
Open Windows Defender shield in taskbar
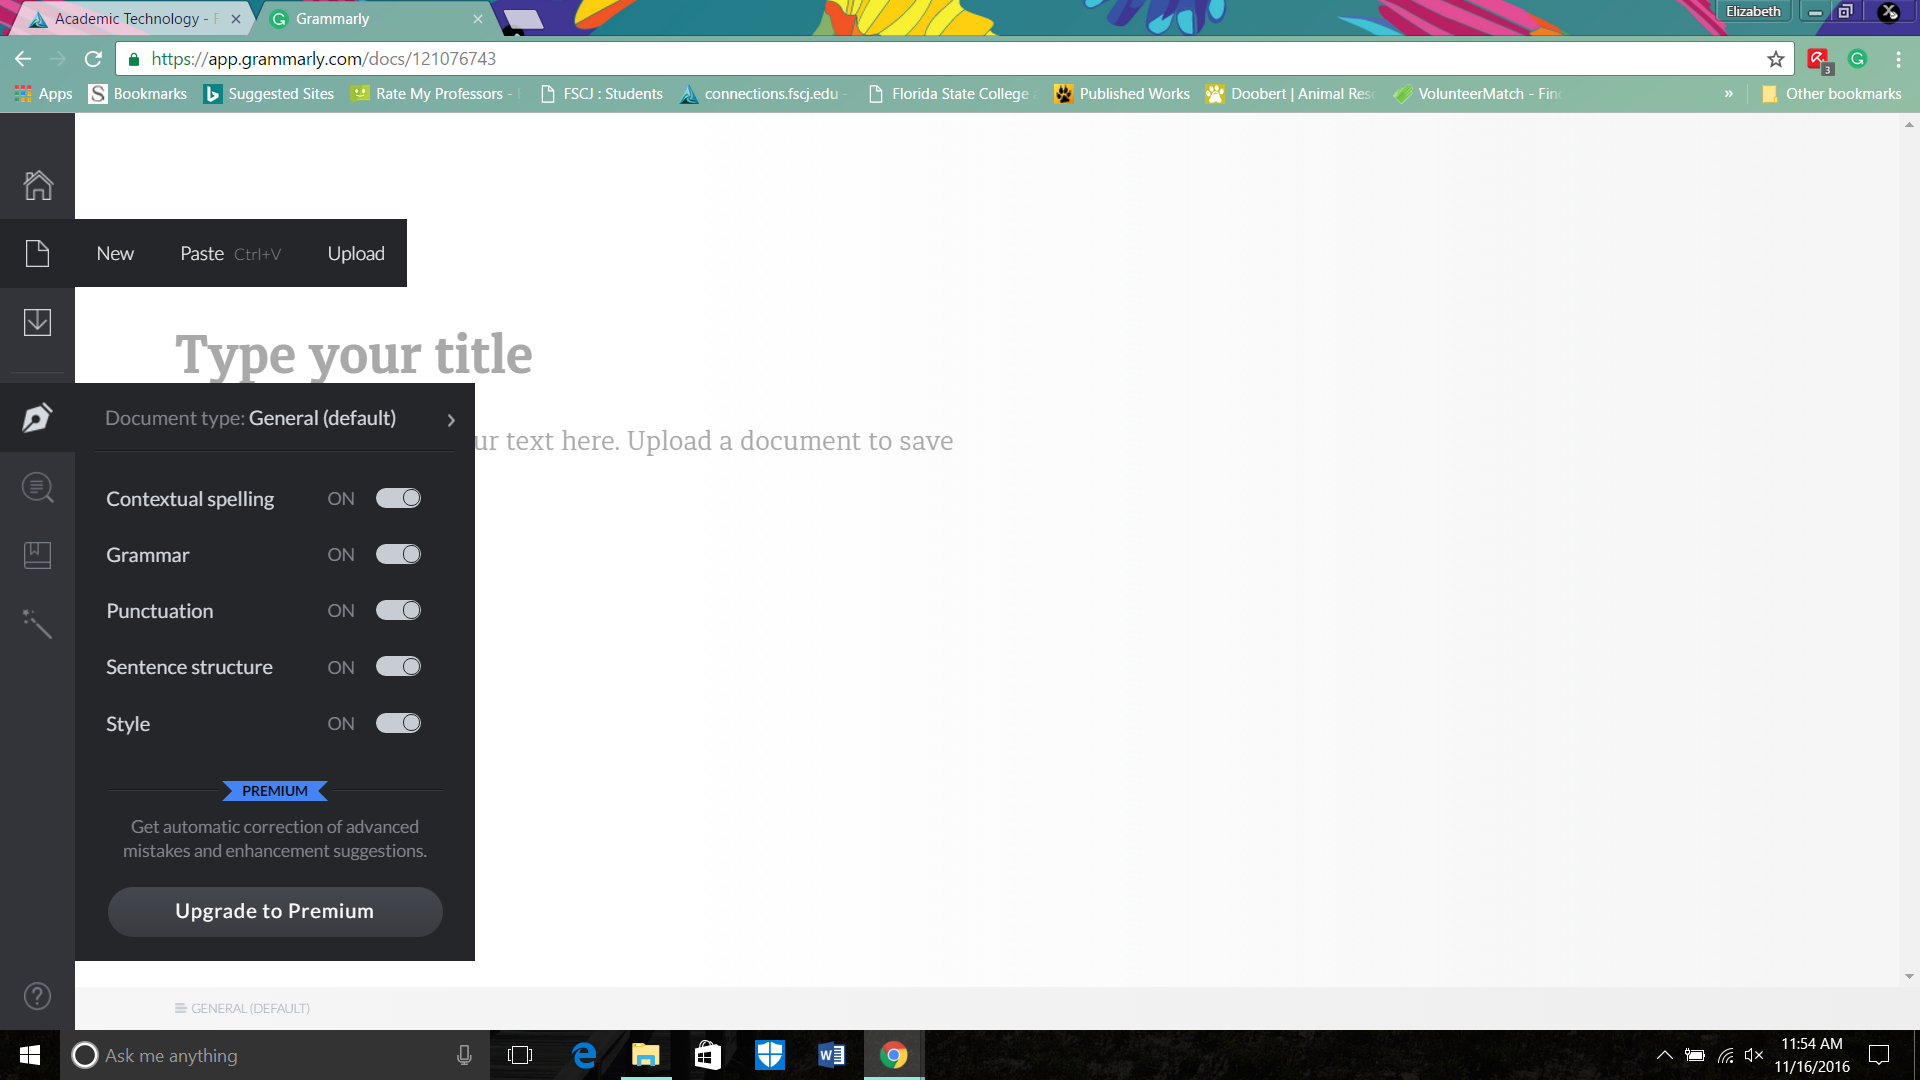click(770, 1055)
